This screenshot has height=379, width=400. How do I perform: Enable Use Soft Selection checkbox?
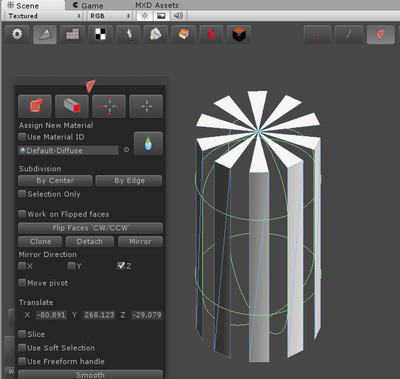pyautogui.click(x=22, y=348)
